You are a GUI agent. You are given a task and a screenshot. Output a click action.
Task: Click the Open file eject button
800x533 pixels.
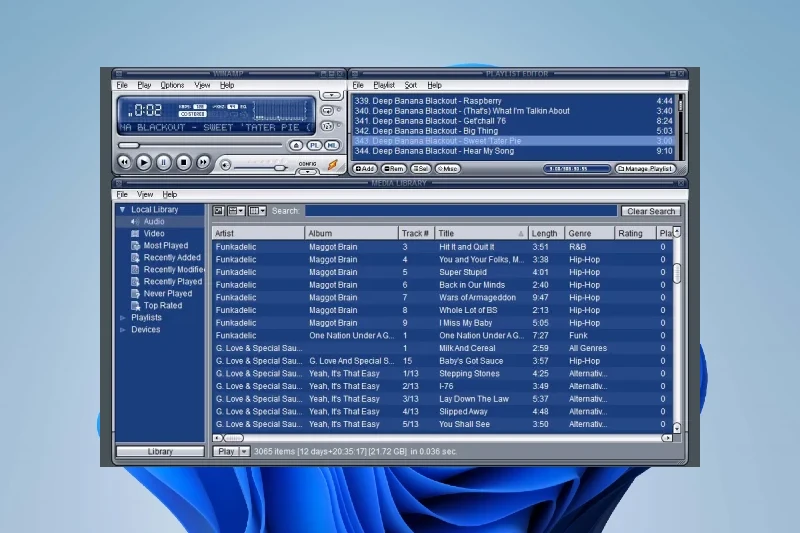pyautogui.click(x=296, y=145)
